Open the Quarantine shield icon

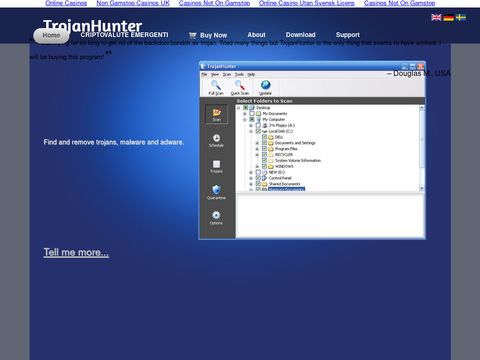tap(216, 189)
